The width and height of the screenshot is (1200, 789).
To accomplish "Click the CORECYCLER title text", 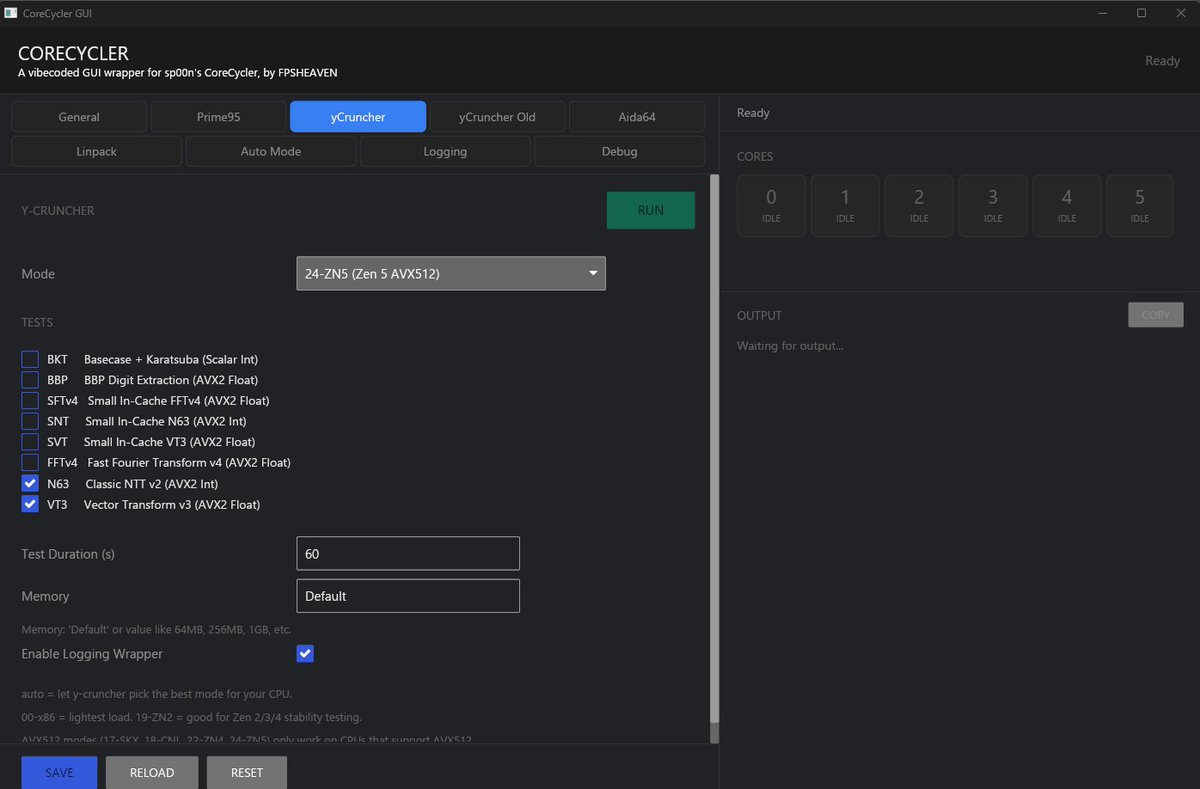I will (73, 53).
